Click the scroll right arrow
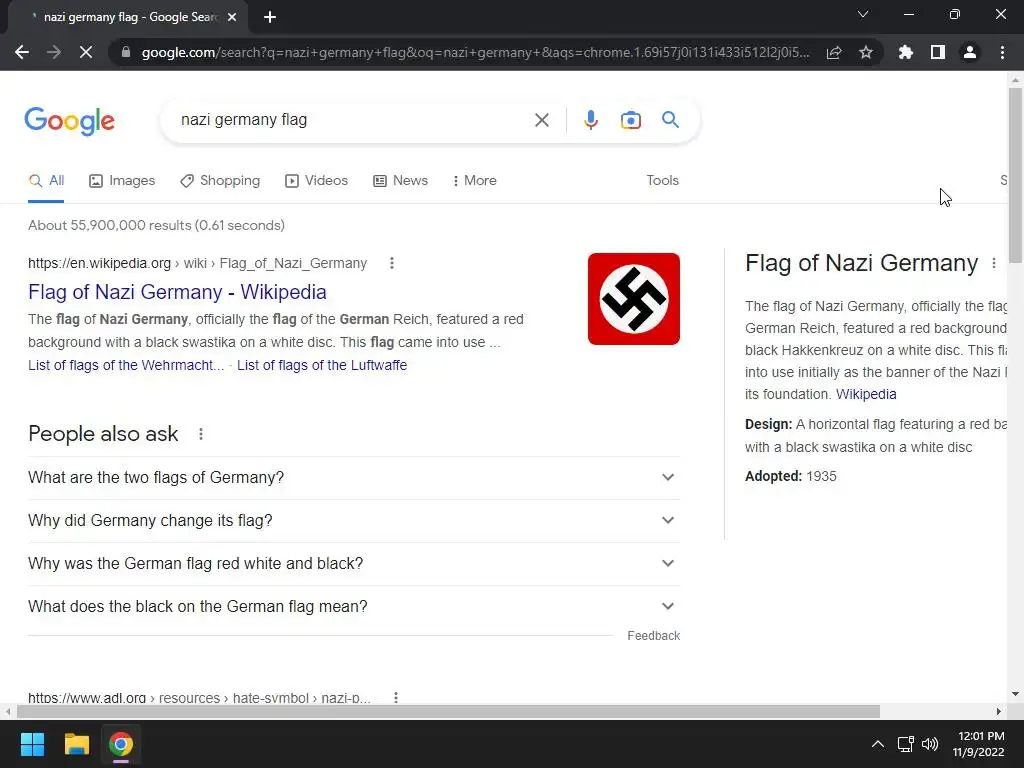Screen dimensions: 1024x768 click(x=998, y=711)
